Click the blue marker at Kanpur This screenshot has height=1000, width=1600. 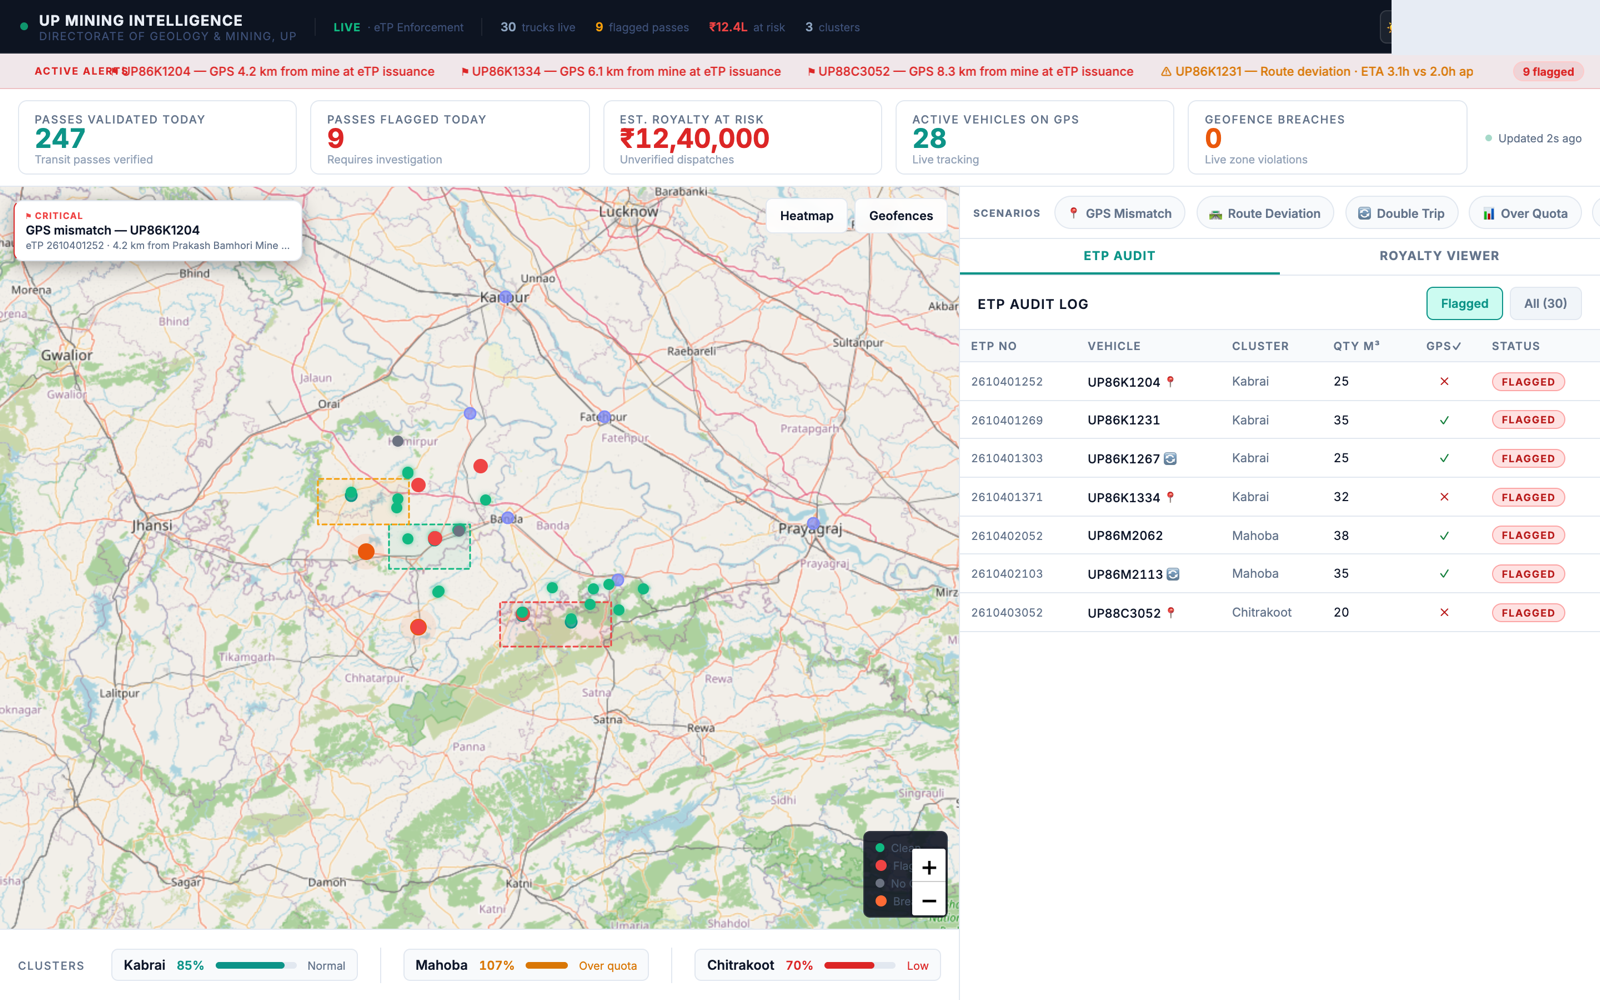(506, 297)
